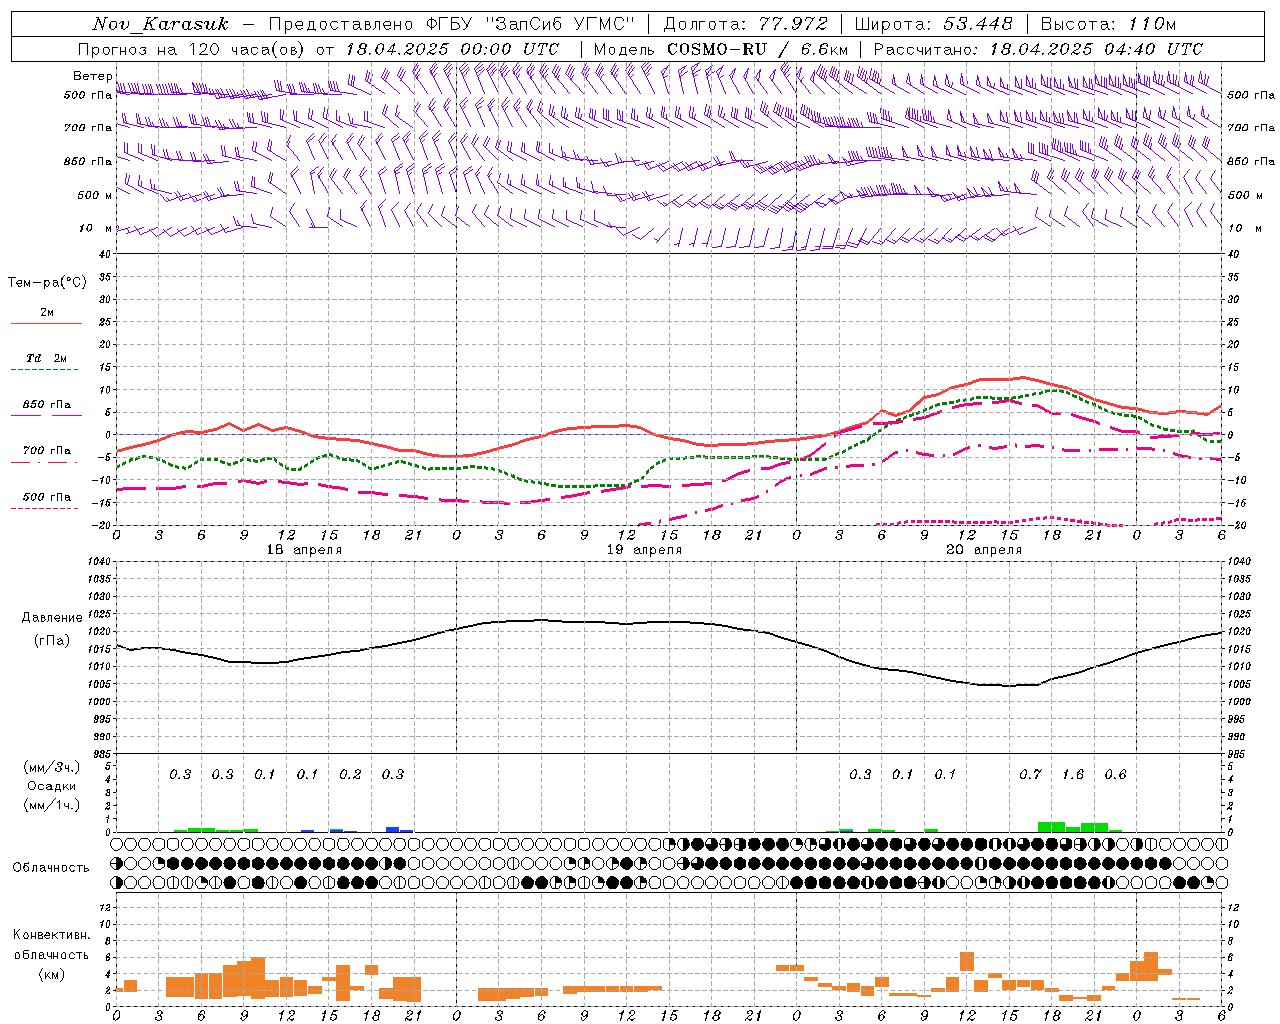Select the Давление pressure panel label
Viewport: 1280px width, 1024px height.
(x=52, y=618)
